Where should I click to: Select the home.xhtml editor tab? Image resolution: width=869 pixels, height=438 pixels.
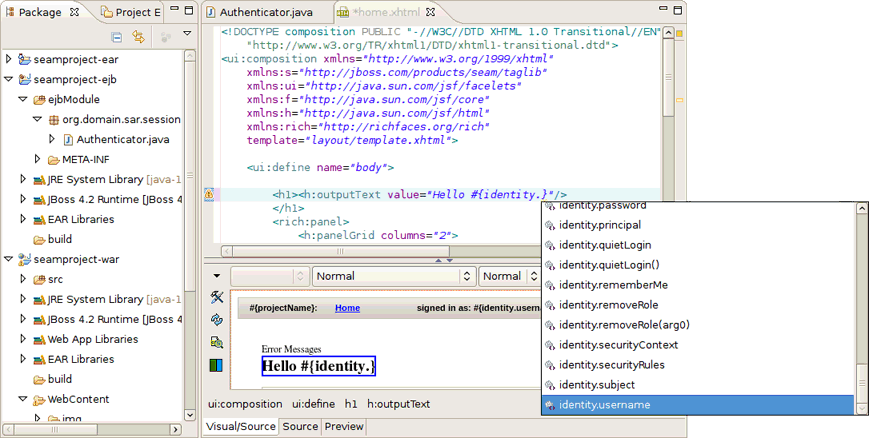[387, 12]
